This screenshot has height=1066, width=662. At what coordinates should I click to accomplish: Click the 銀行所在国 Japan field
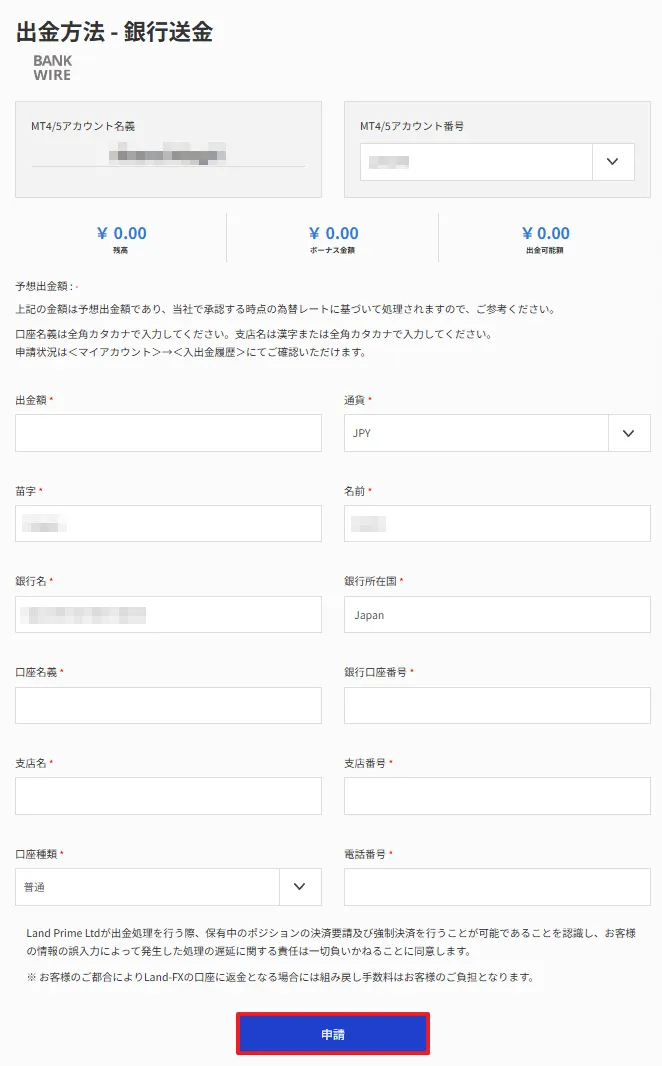tap(497, 615)
